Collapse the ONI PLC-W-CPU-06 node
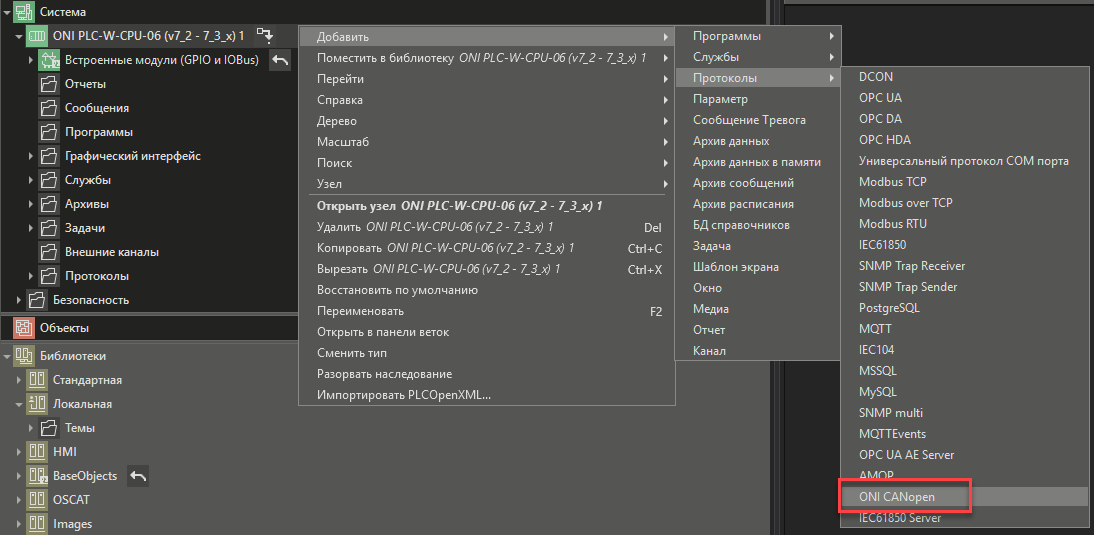Image resolution: width=1094 pixels, height=535 pixels. point(19,36)
